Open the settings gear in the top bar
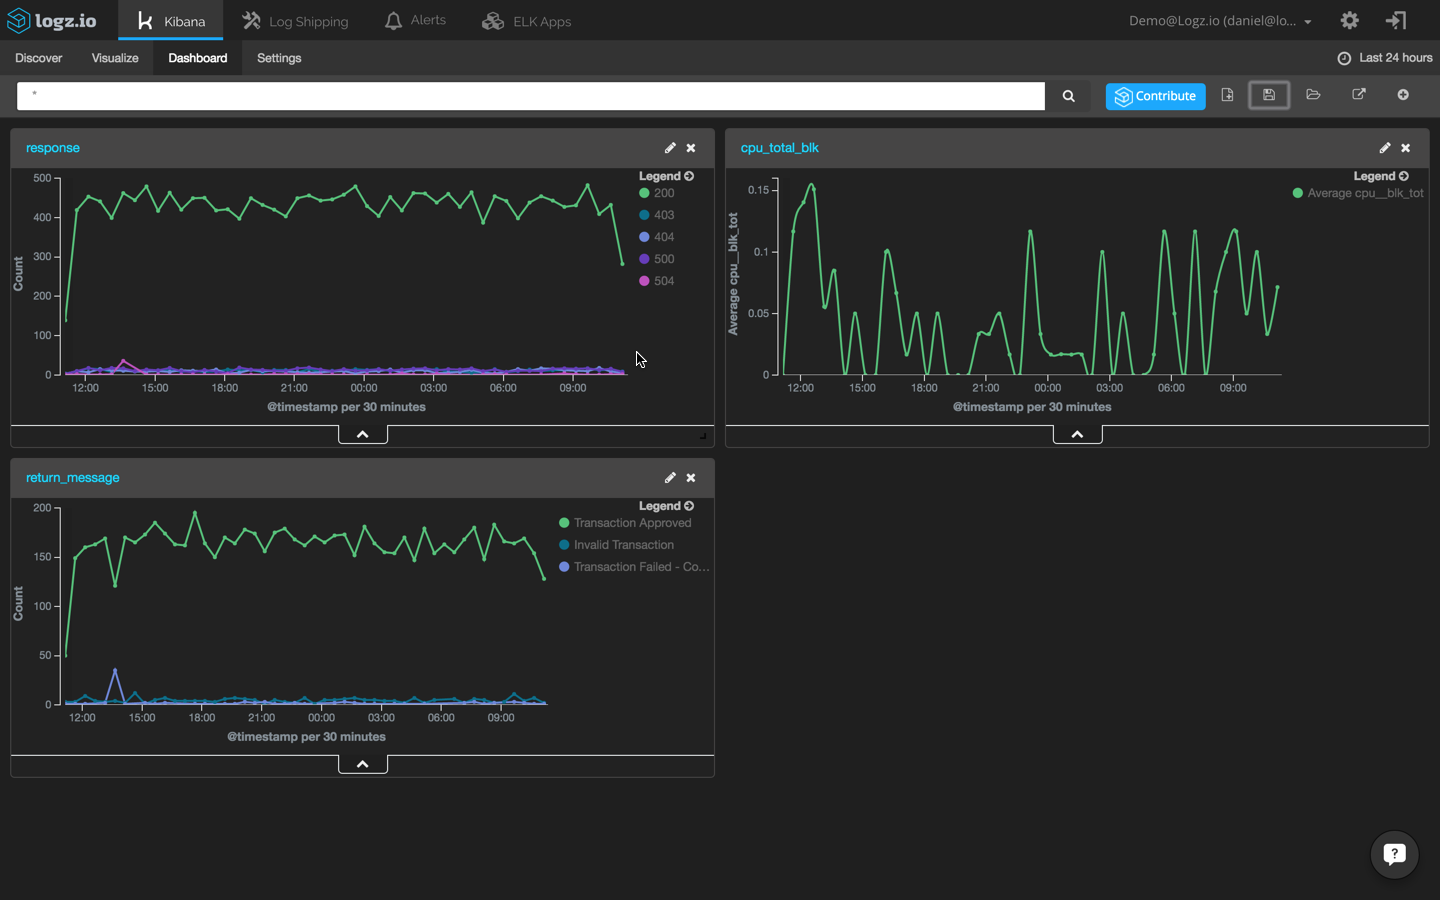The height and width of the screenshot is (900, 1440). pos(1349,20)
